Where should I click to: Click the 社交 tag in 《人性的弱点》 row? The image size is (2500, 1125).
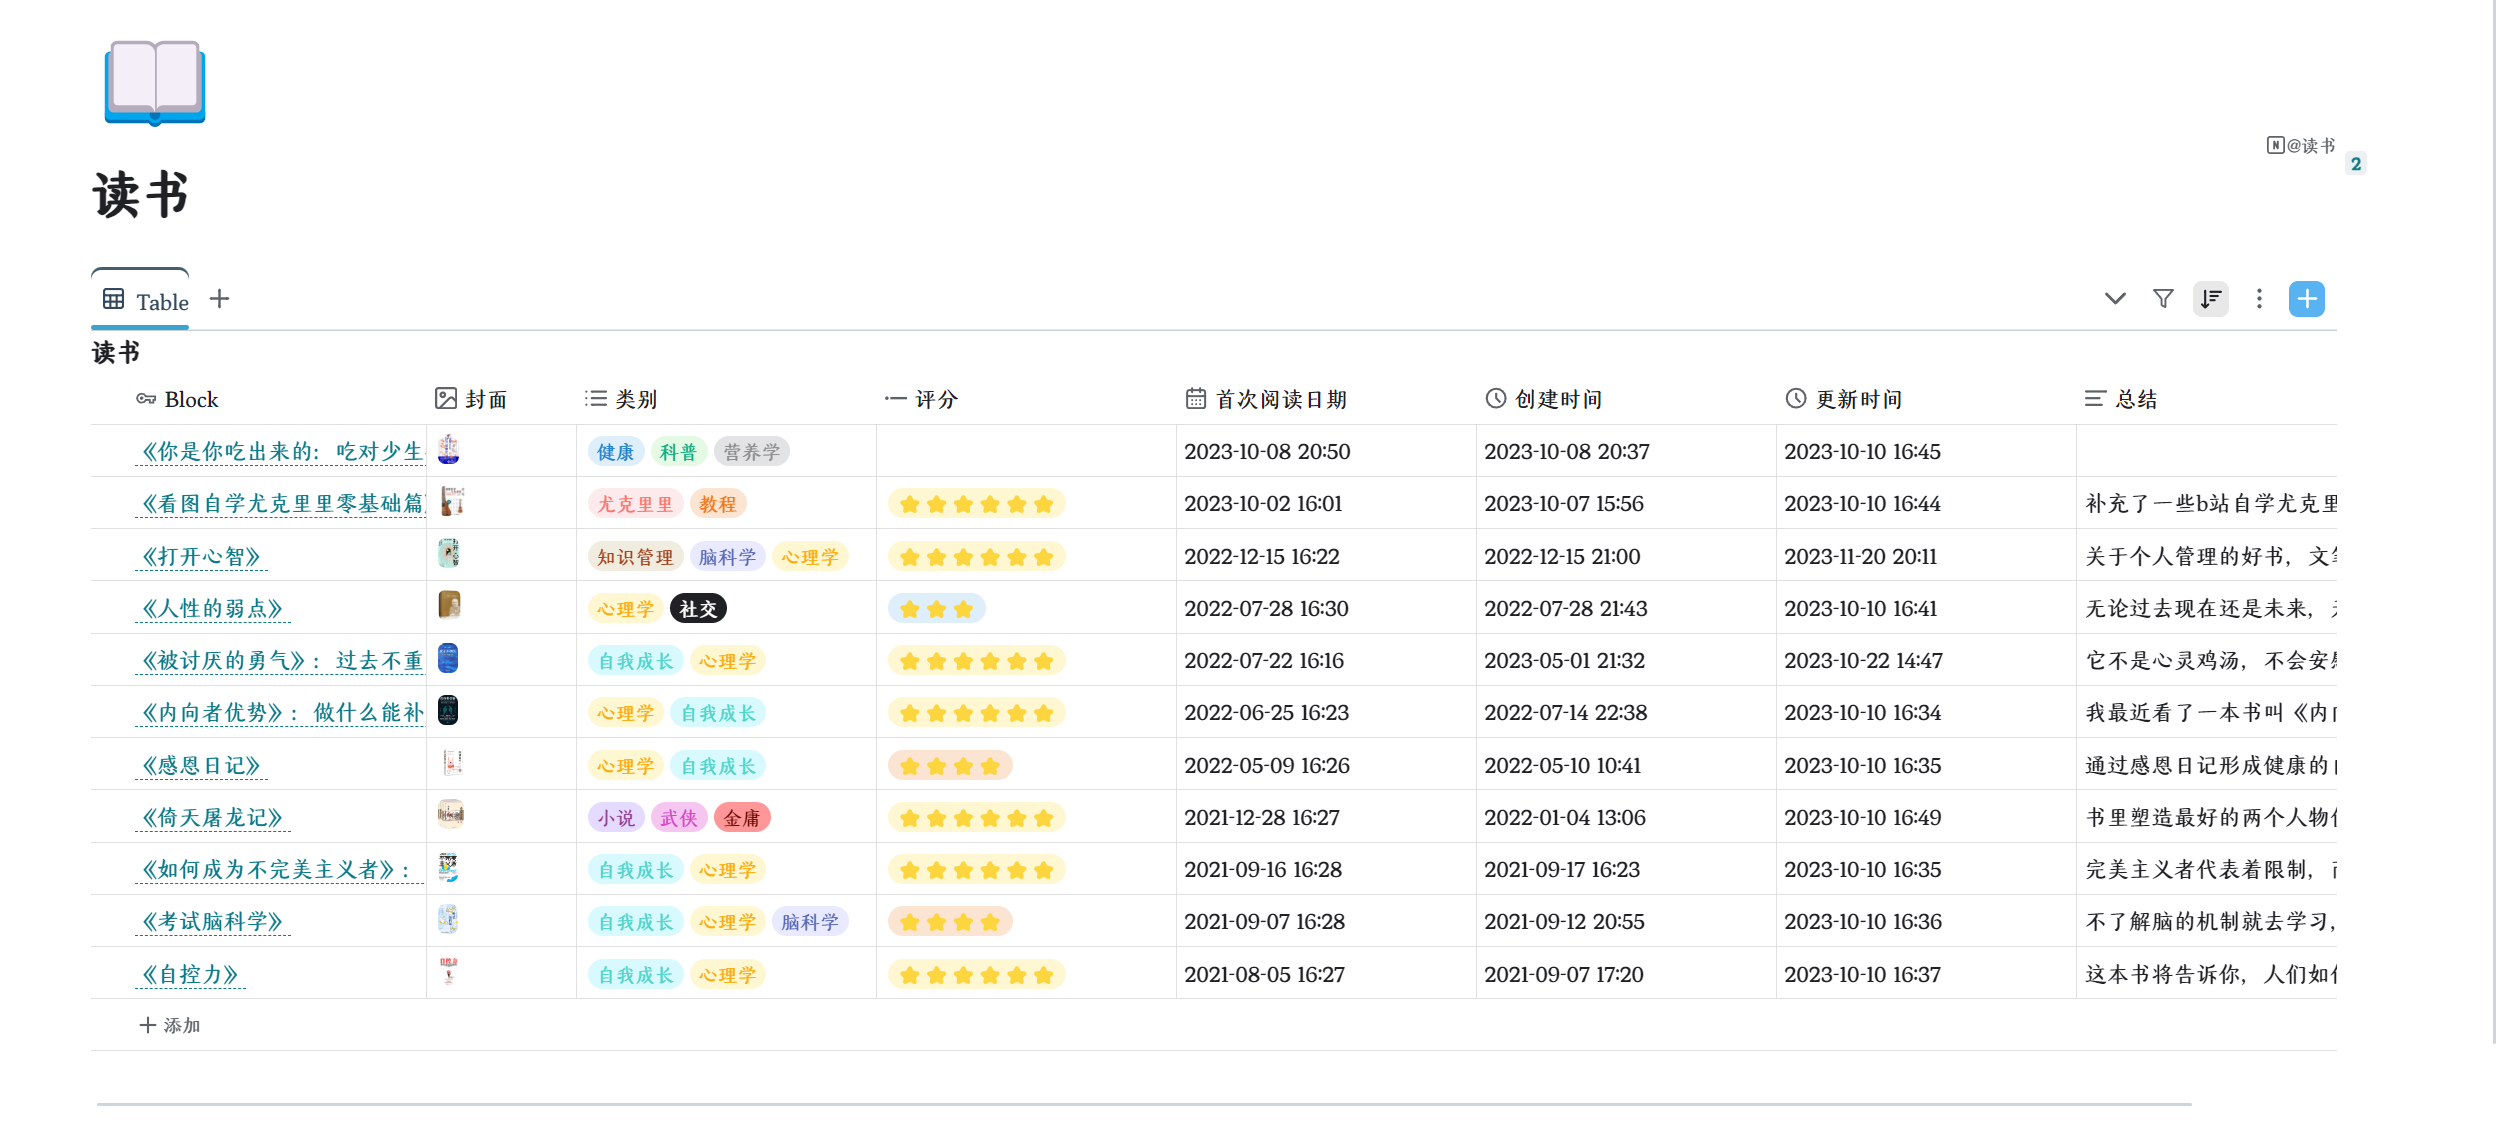point(698,609)
